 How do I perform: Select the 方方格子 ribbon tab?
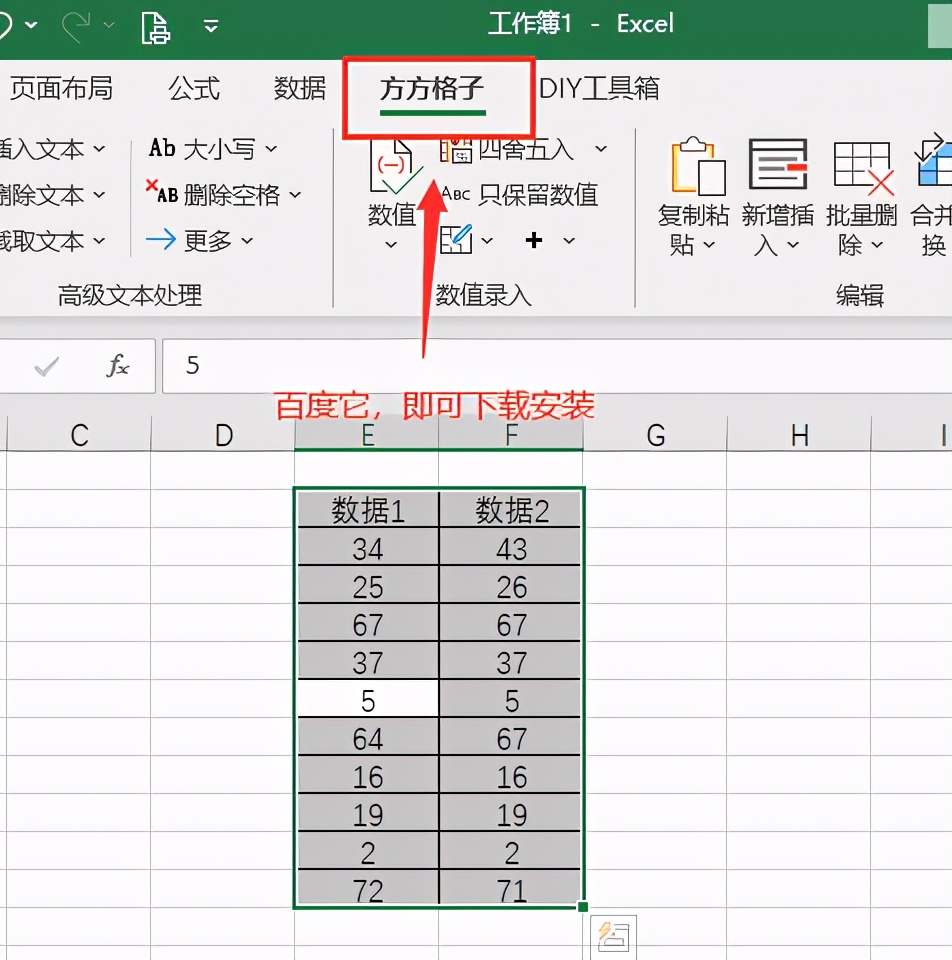(x=432, y=89)
